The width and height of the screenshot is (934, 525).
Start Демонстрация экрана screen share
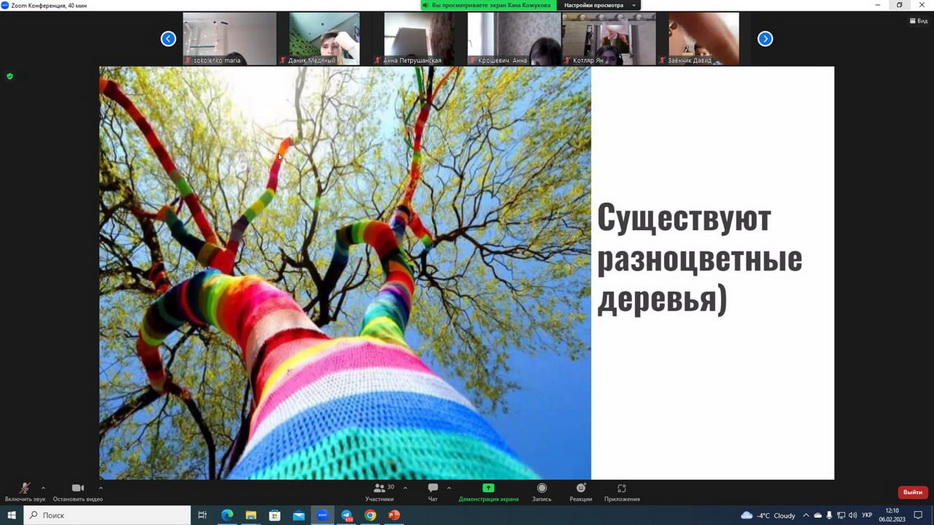pyautogui.click(x=488, y=490)
